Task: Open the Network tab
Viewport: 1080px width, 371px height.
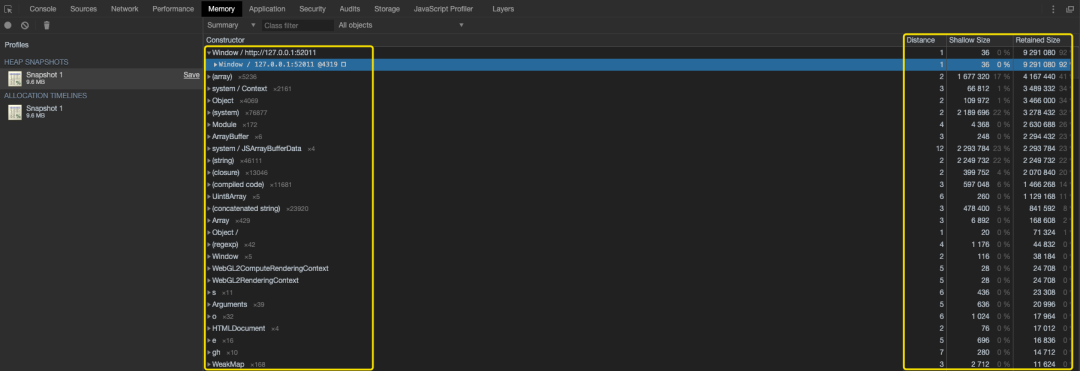Action: coord(125,9)
